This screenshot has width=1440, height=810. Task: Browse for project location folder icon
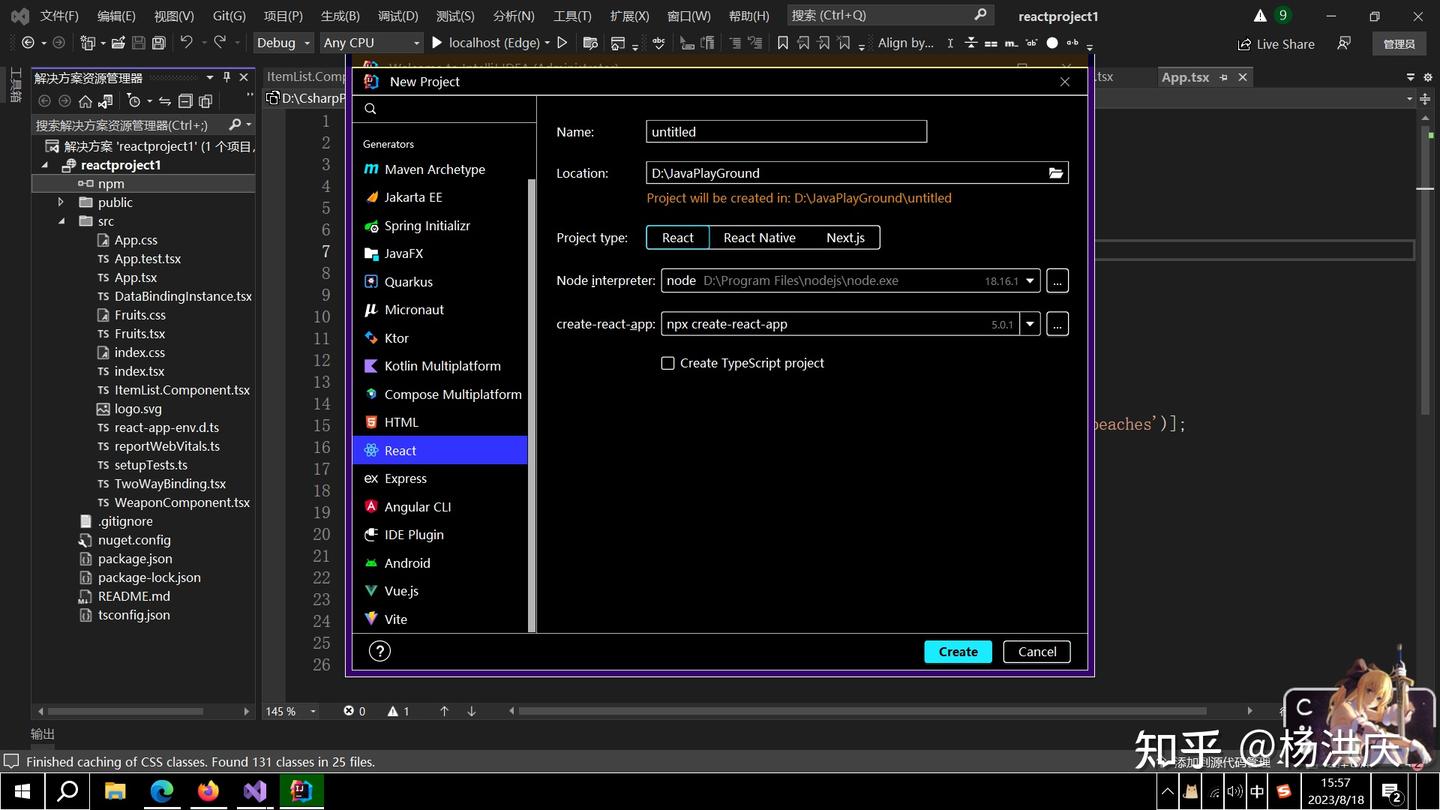[x=1055, y=173]
